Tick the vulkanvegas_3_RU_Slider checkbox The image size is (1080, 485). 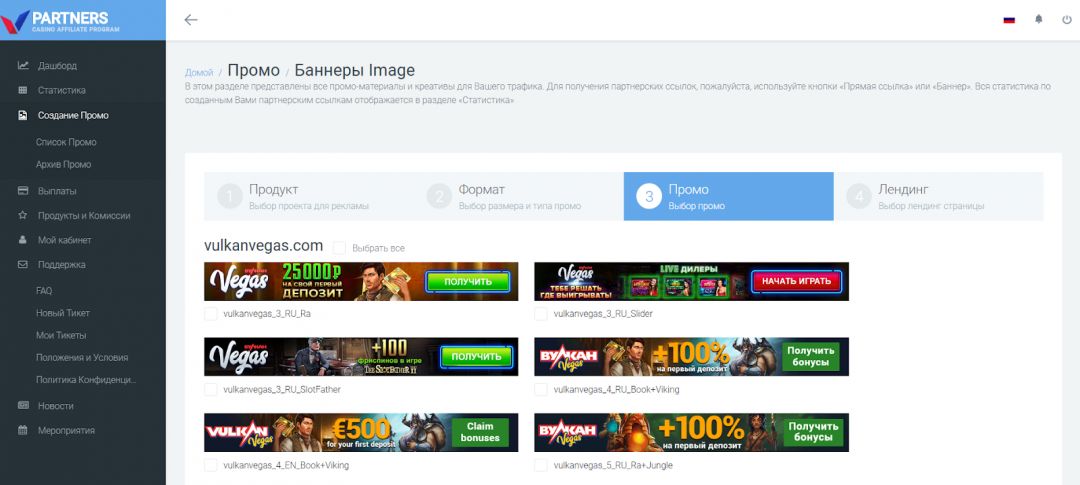click(541, 313)
